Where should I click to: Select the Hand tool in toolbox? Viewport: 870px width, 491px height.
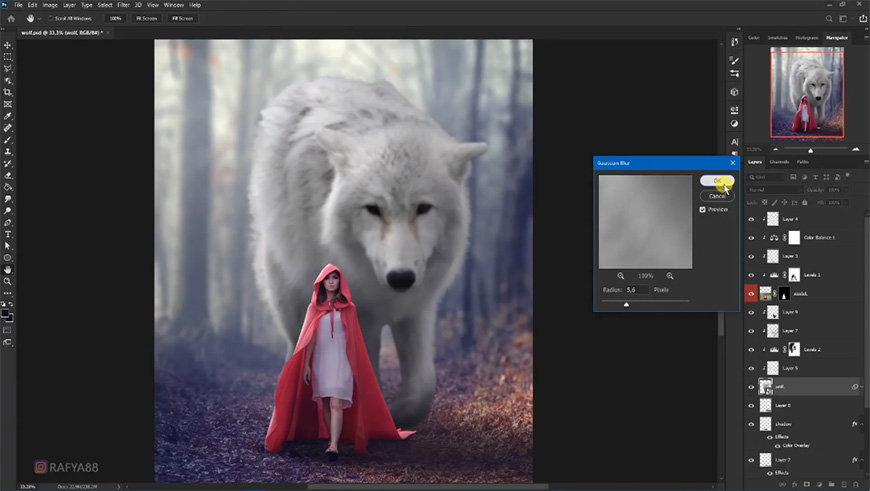click(8, 270)
